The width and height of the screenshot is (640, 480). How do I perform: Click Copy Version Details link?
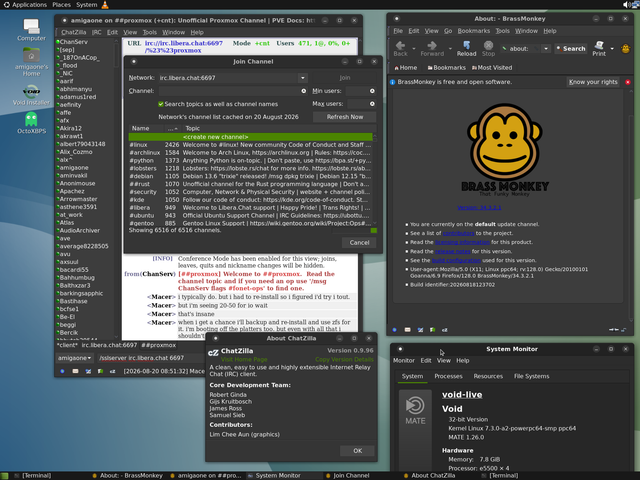tap(344, 360)
